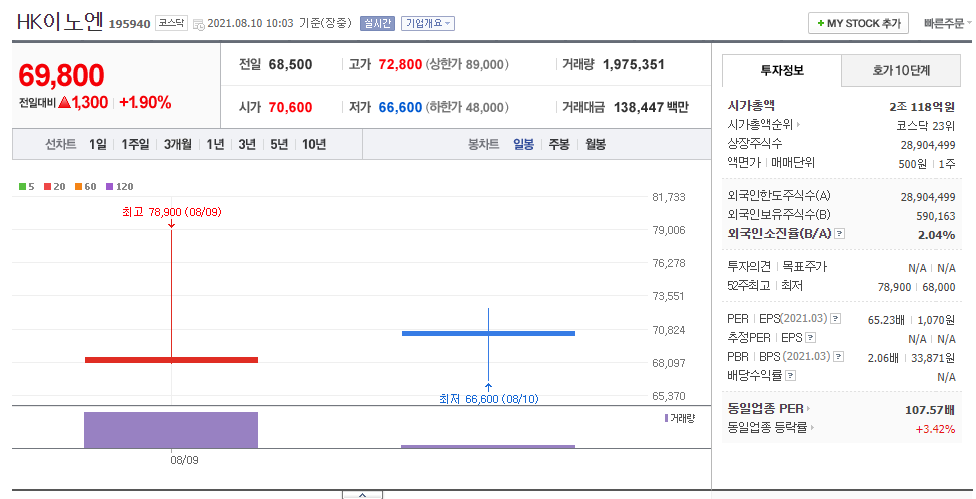Click the 시가 value 70,600
The width and height of the screenshot is (976, 499).
[x=290, y=107]
